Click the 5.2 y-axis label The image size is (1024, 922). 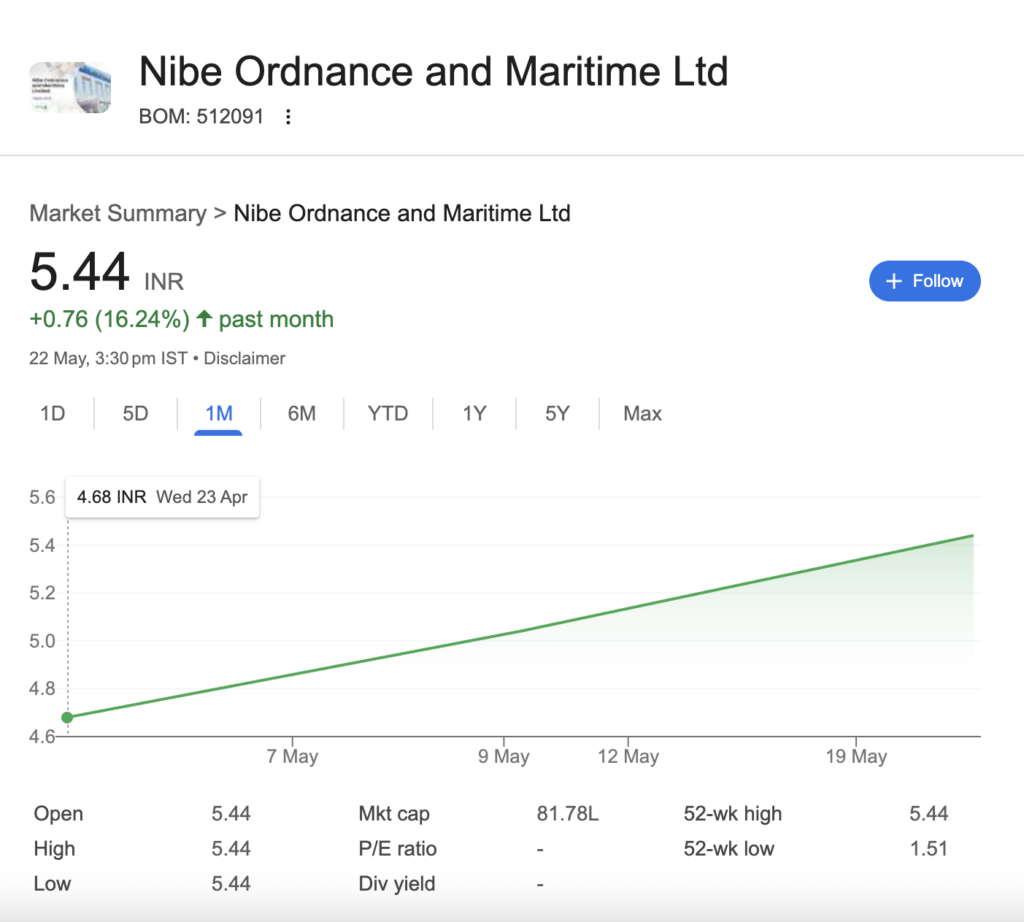(x=42, y=593)
